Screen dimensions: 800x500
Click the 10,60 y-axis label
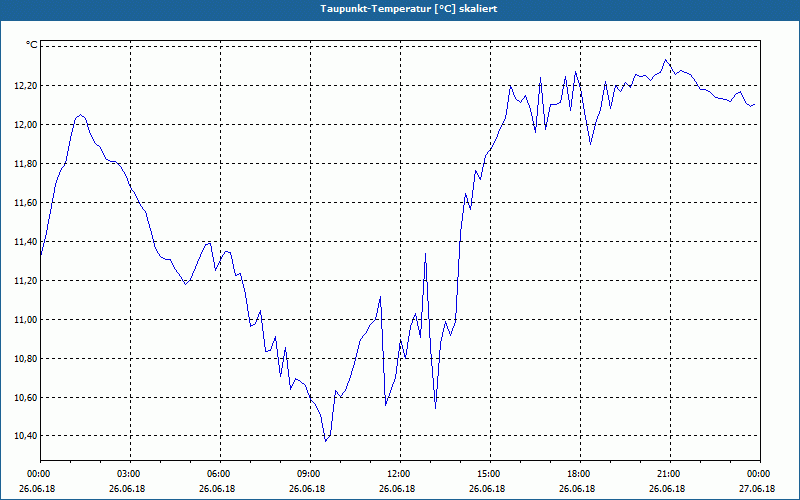(26, 397)
